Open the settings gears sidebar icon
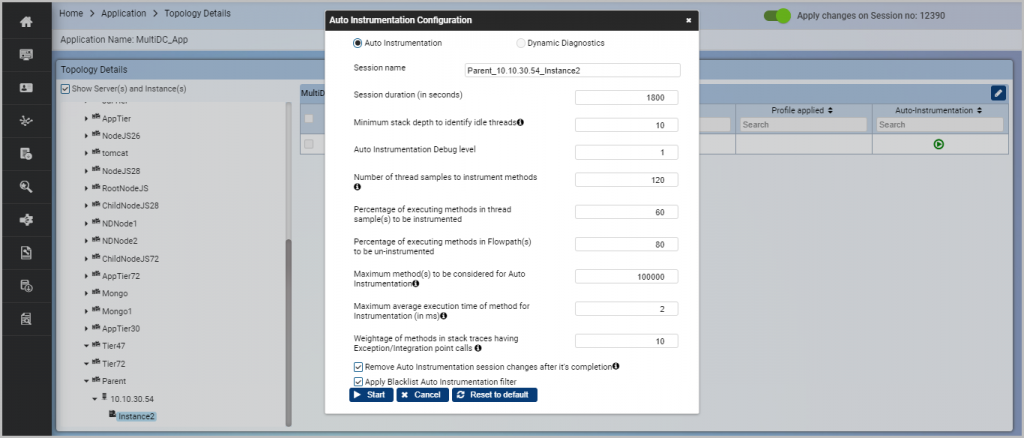Image resolution: width=1024 pixels, height=438 pixels. tap(26, 220)
